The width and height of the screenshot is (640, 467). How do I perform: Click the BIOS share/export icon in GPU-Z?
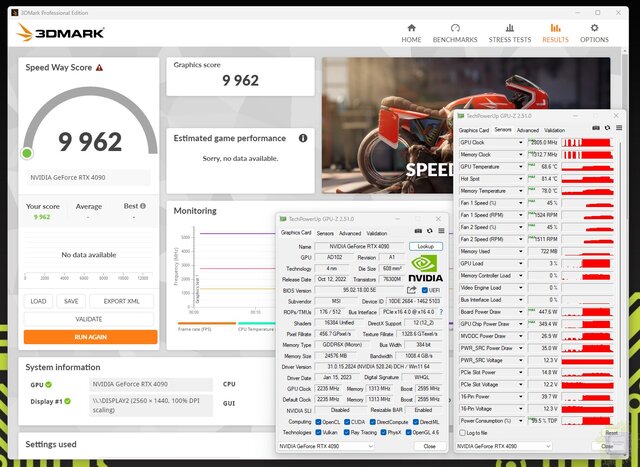[411, 290]
